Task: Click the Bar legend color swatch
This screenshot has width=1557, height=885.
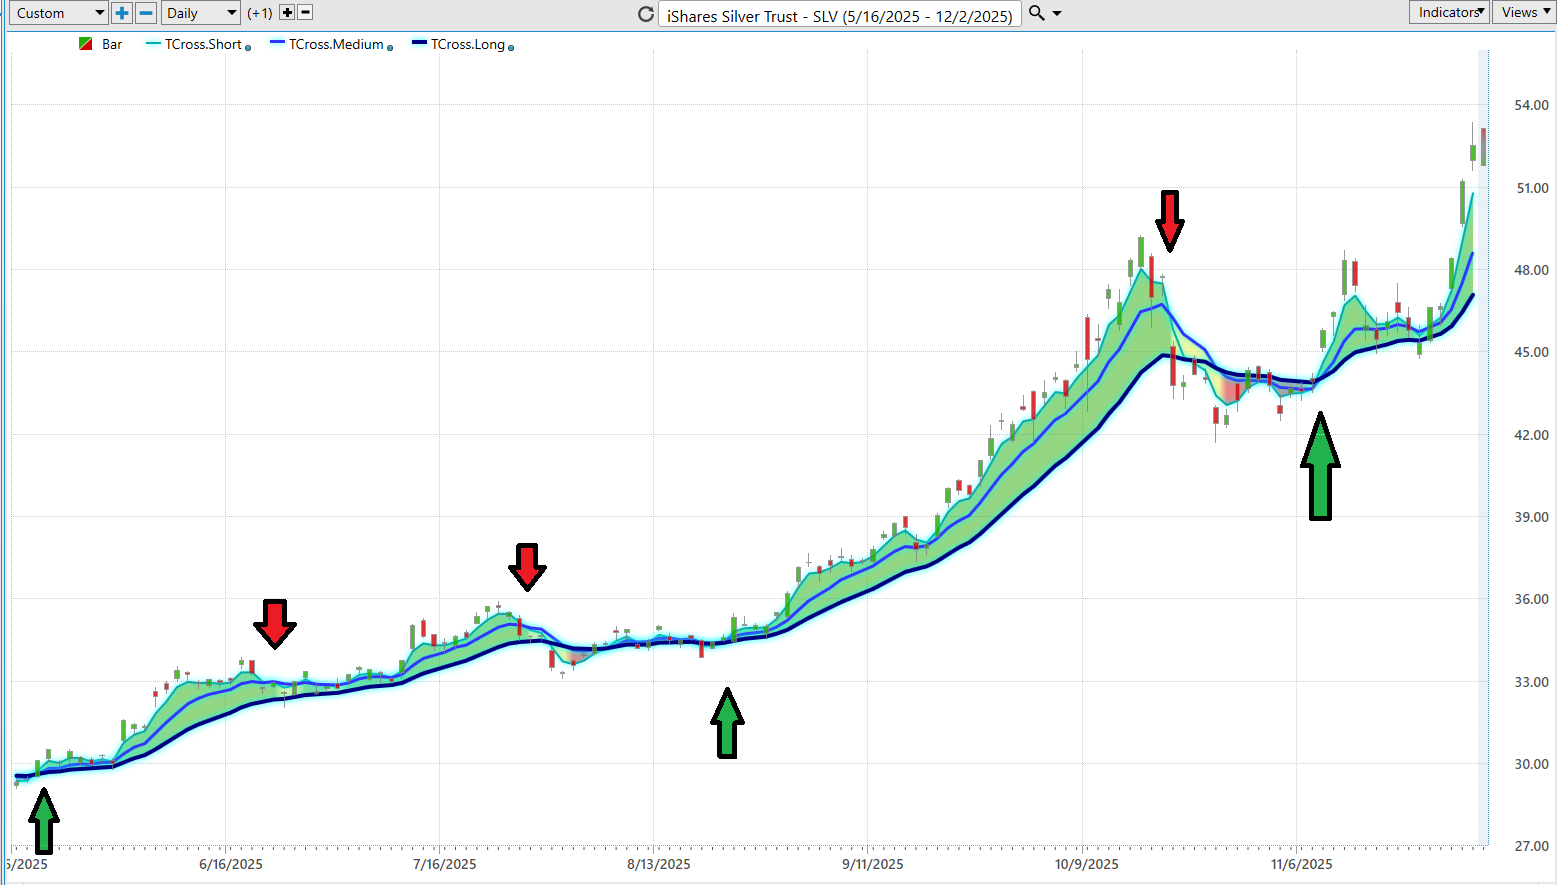Action: click(x=86, y=44)
